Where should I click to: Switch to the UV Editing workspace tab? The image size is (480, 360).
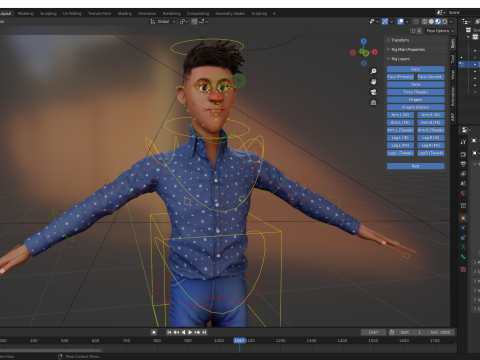[x=72, y=13]
